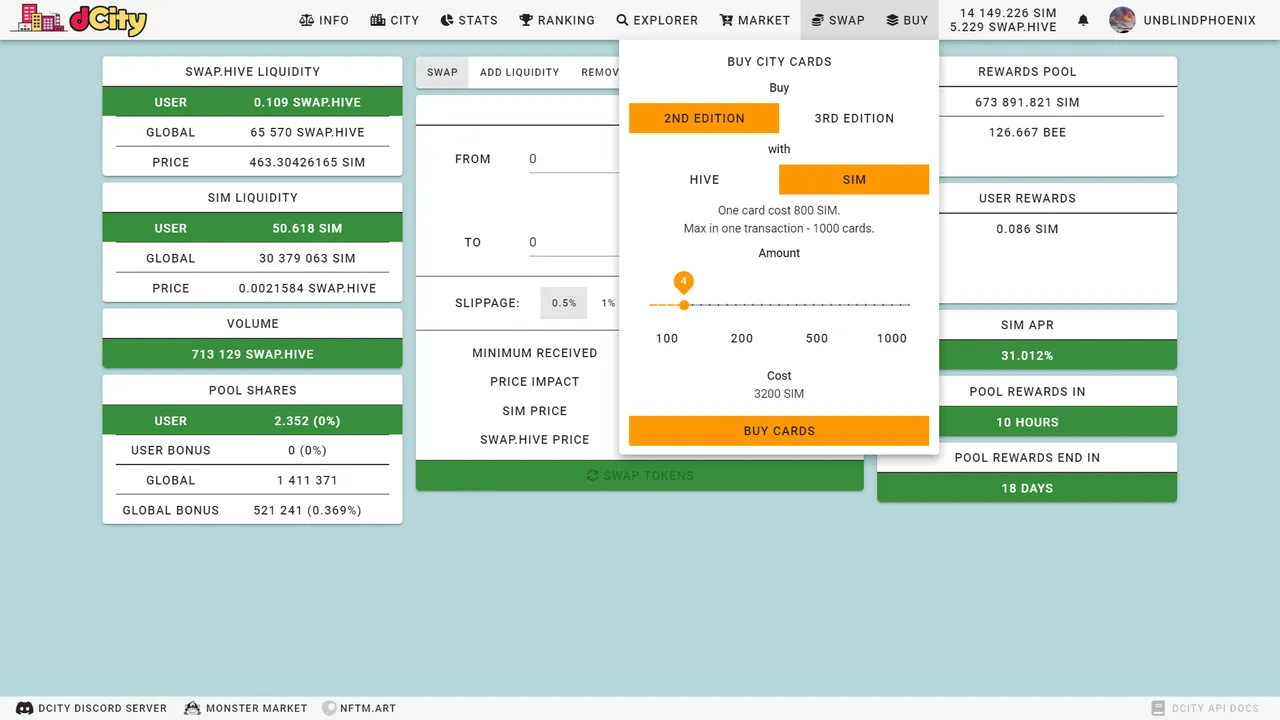Click global bonus 521 241 (0.369%)

[x=307, y=510]
